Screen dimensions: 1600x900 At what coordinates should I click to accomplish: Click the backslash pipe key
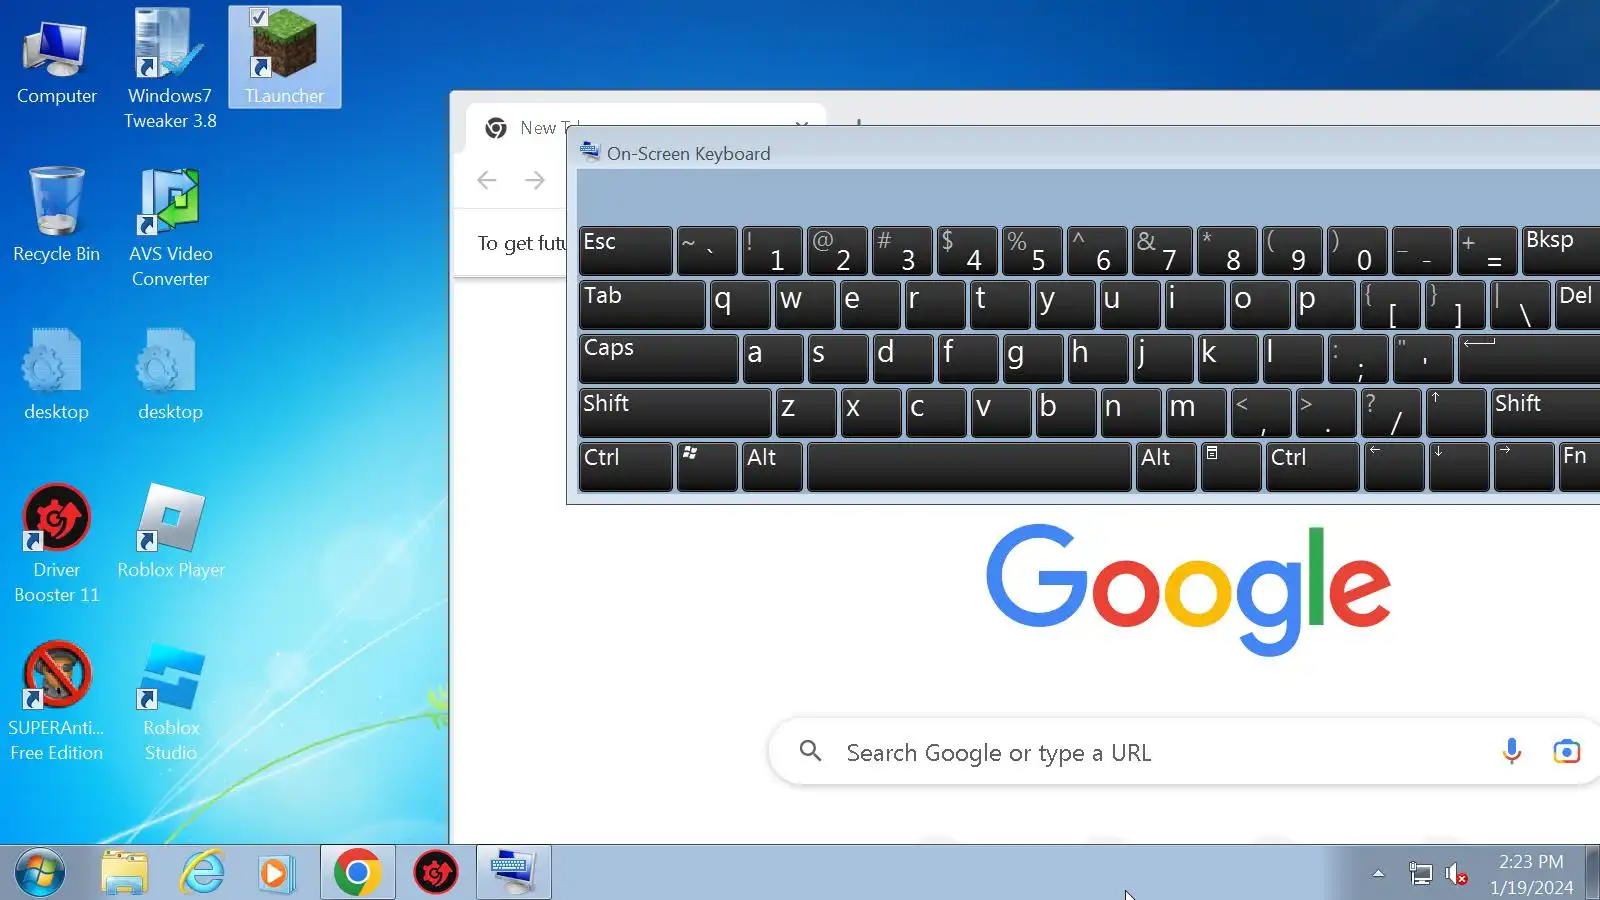[x=1520, y=305]
